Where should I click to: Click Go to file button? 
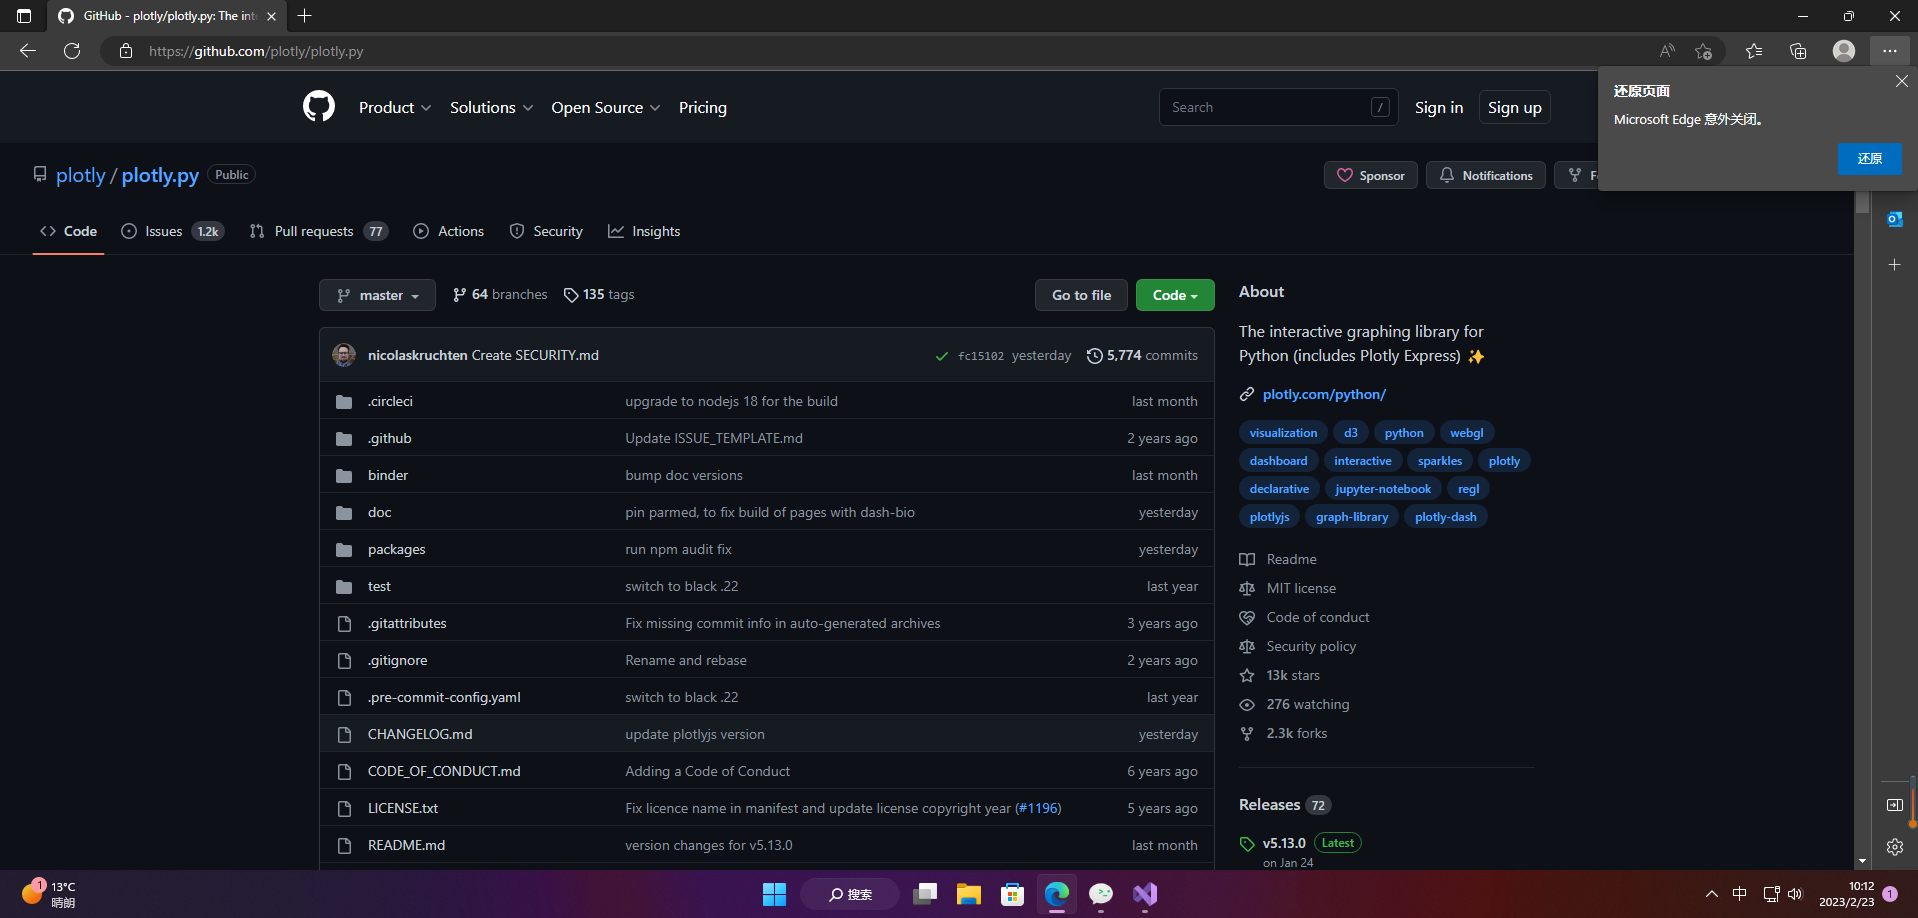pos(1081,295)
